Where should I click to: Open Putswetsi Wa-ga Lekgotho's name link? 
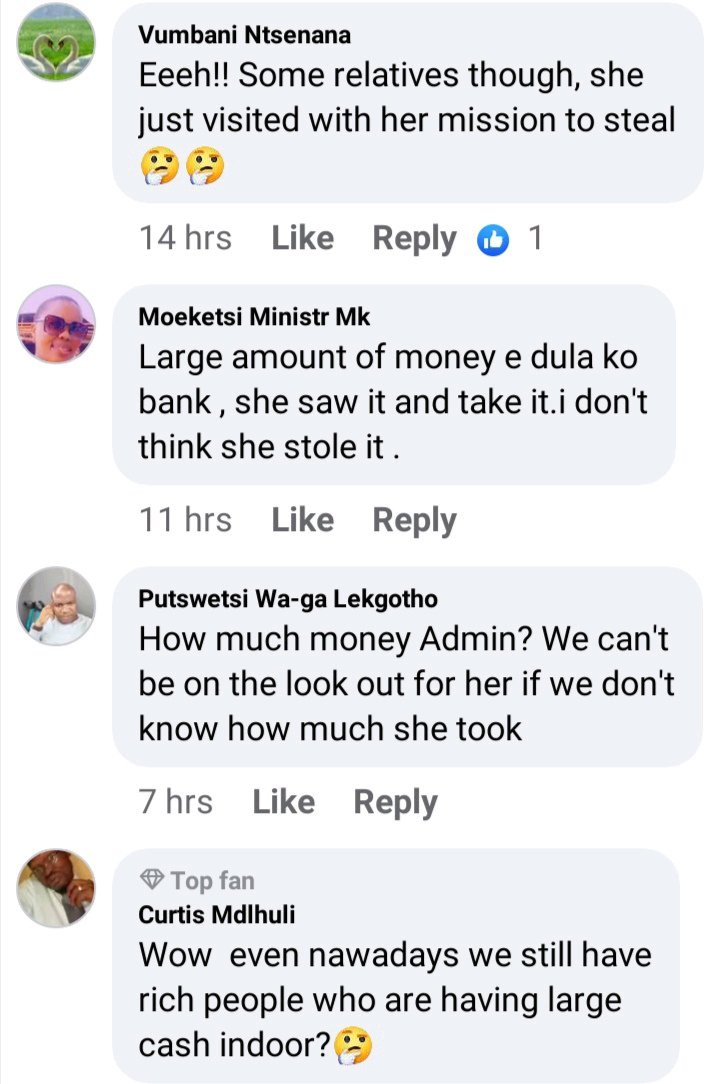(x=288, y=599)
